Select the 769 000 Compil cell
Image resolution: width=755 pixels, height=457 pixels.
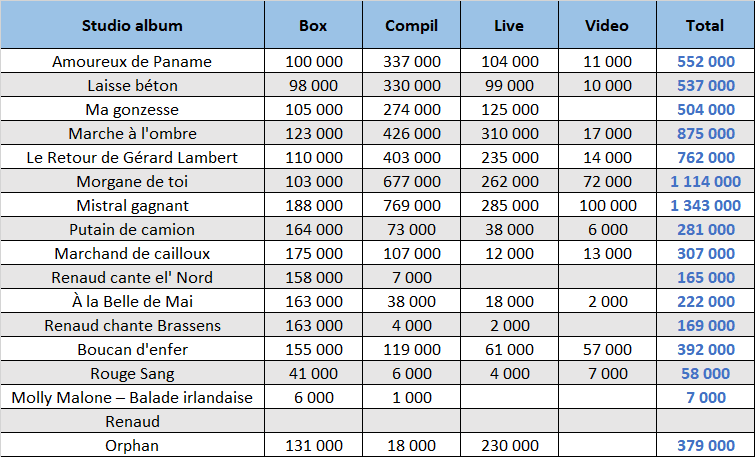411,205
